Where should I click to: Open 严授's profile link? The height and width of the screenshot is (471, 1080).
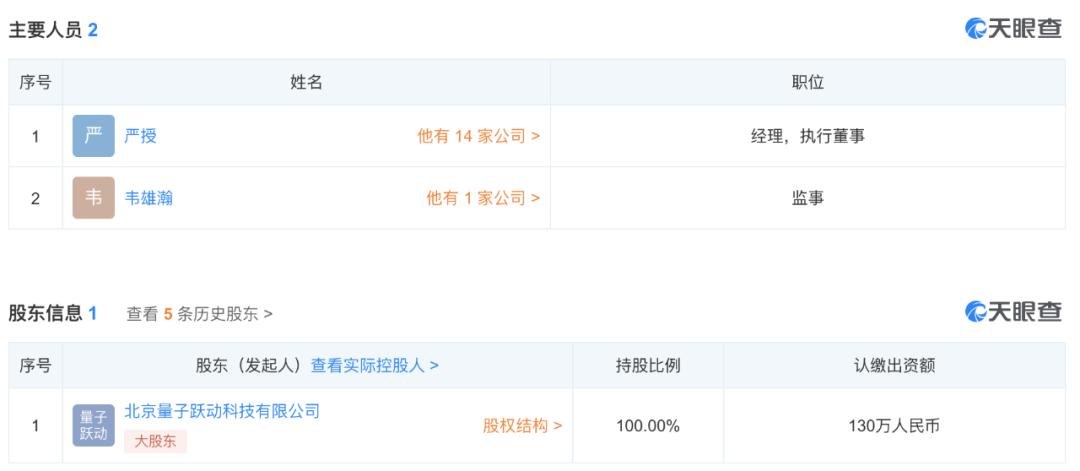[x=141, y=136]
